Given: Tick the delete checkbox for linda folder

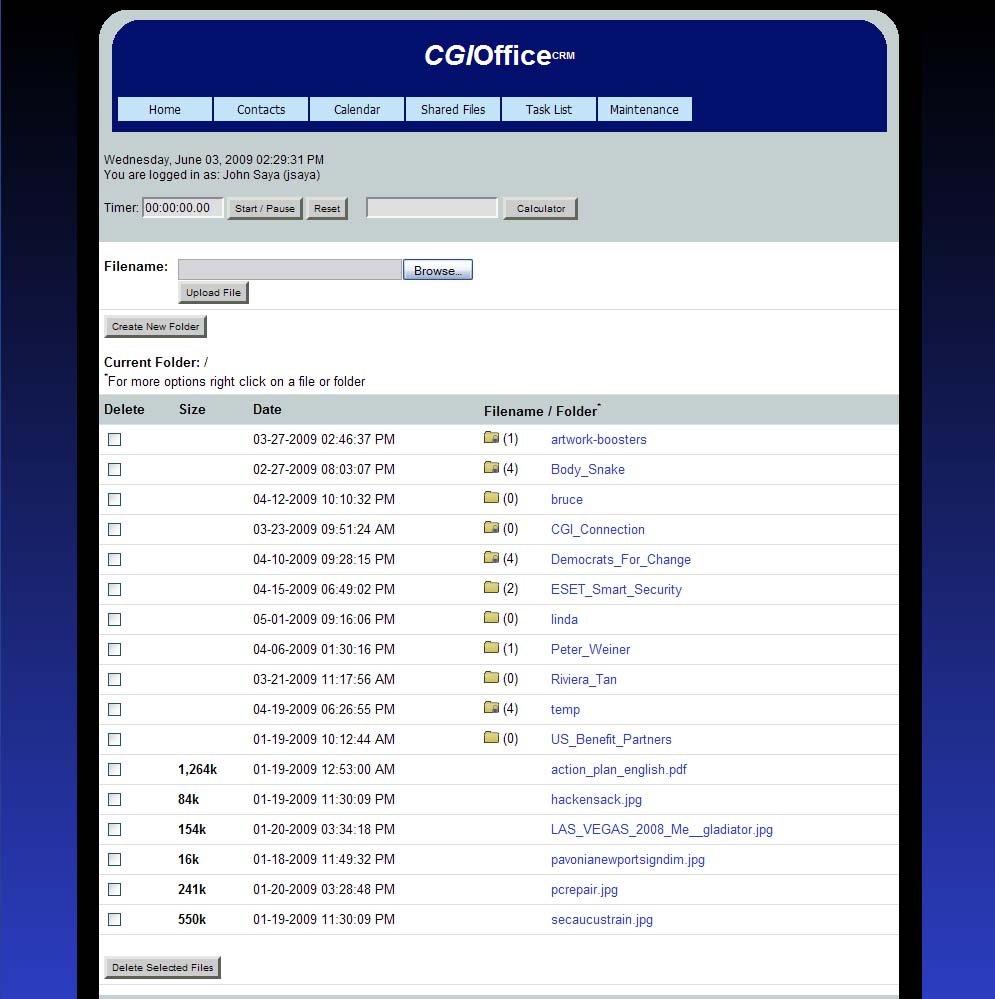Looking at the screenshot, I should tap(115, 619).
